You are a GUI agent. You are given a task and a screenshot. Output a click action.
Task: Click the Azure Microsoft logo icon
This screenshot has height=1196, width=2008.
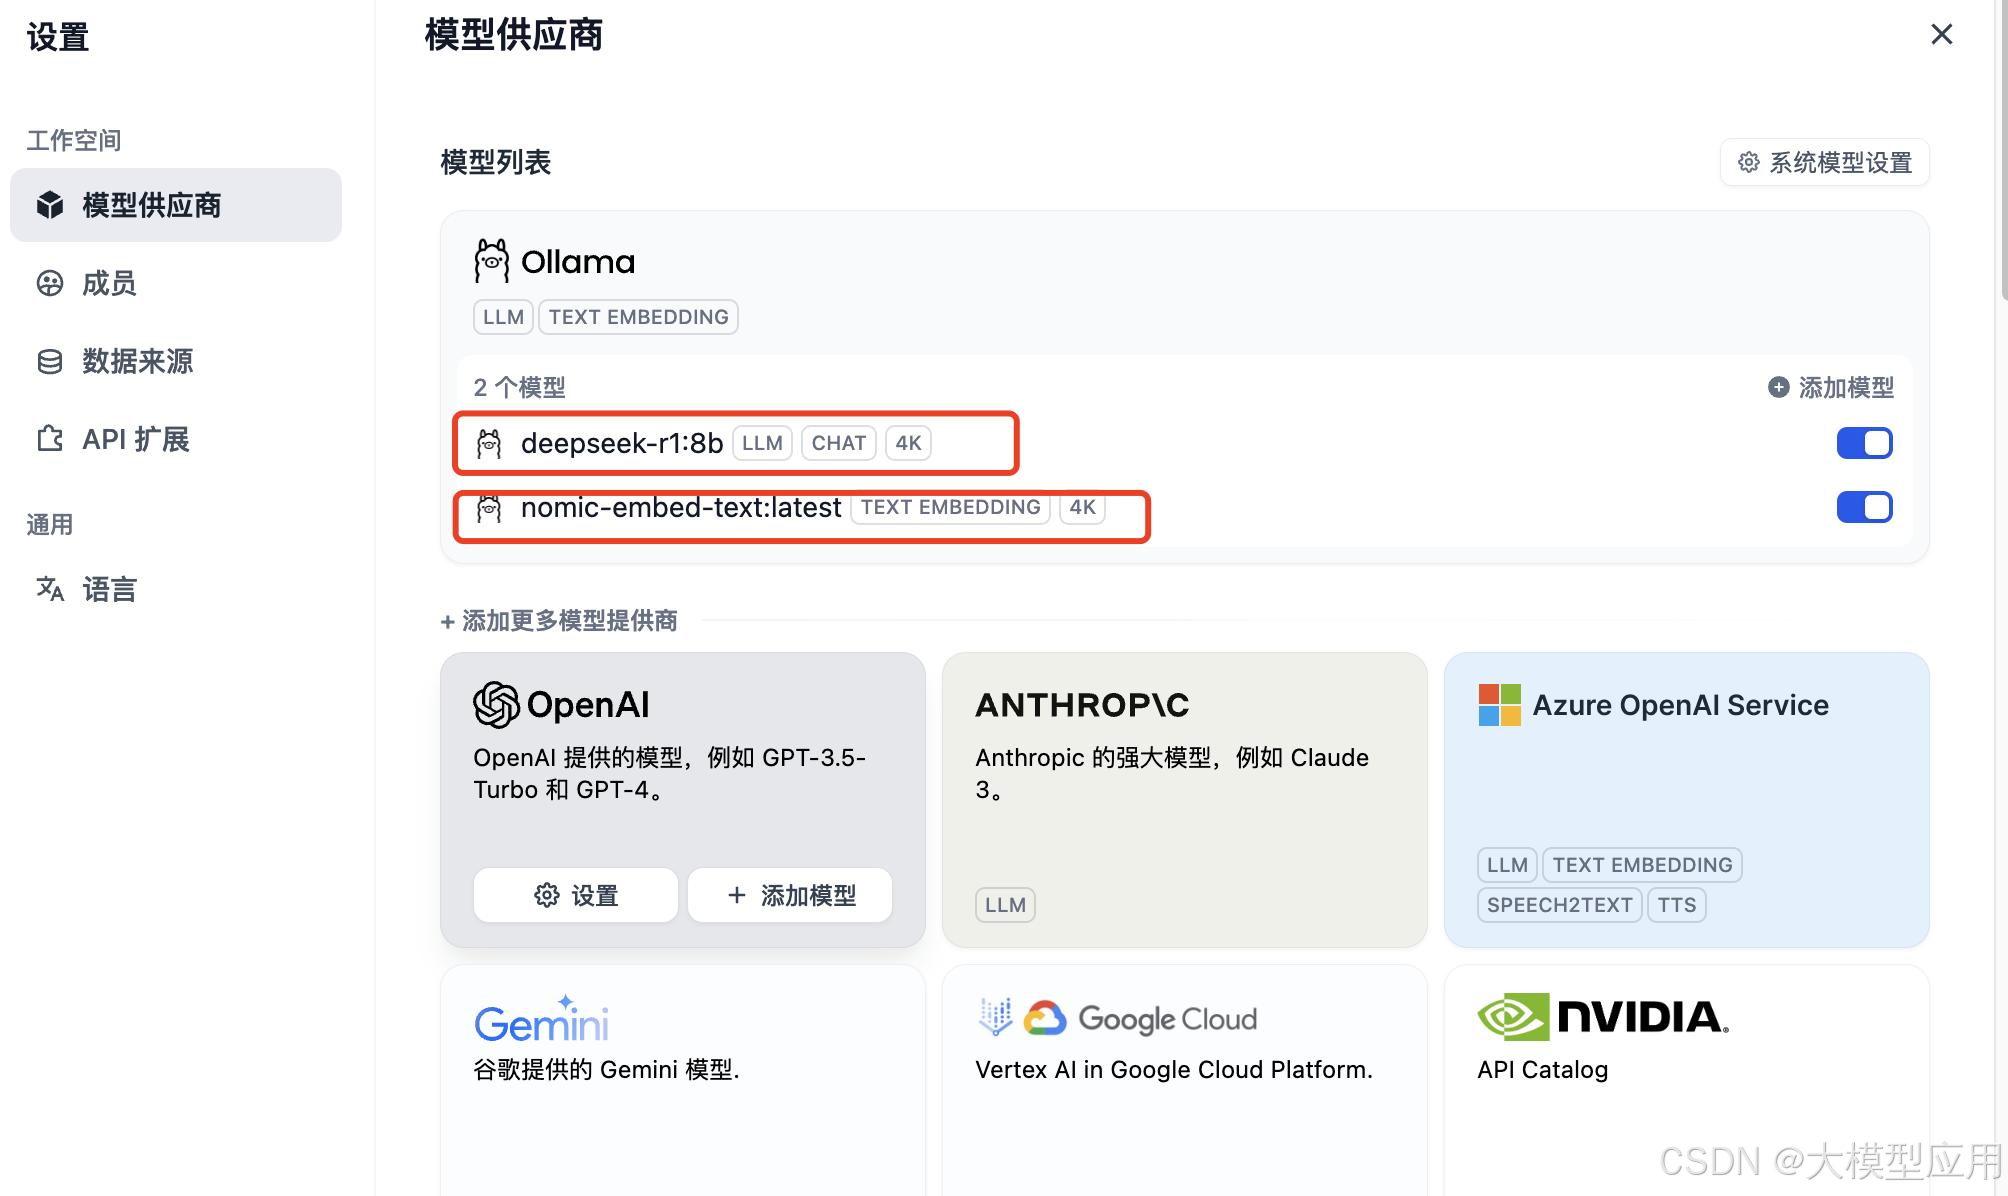tap(1499, 705)
